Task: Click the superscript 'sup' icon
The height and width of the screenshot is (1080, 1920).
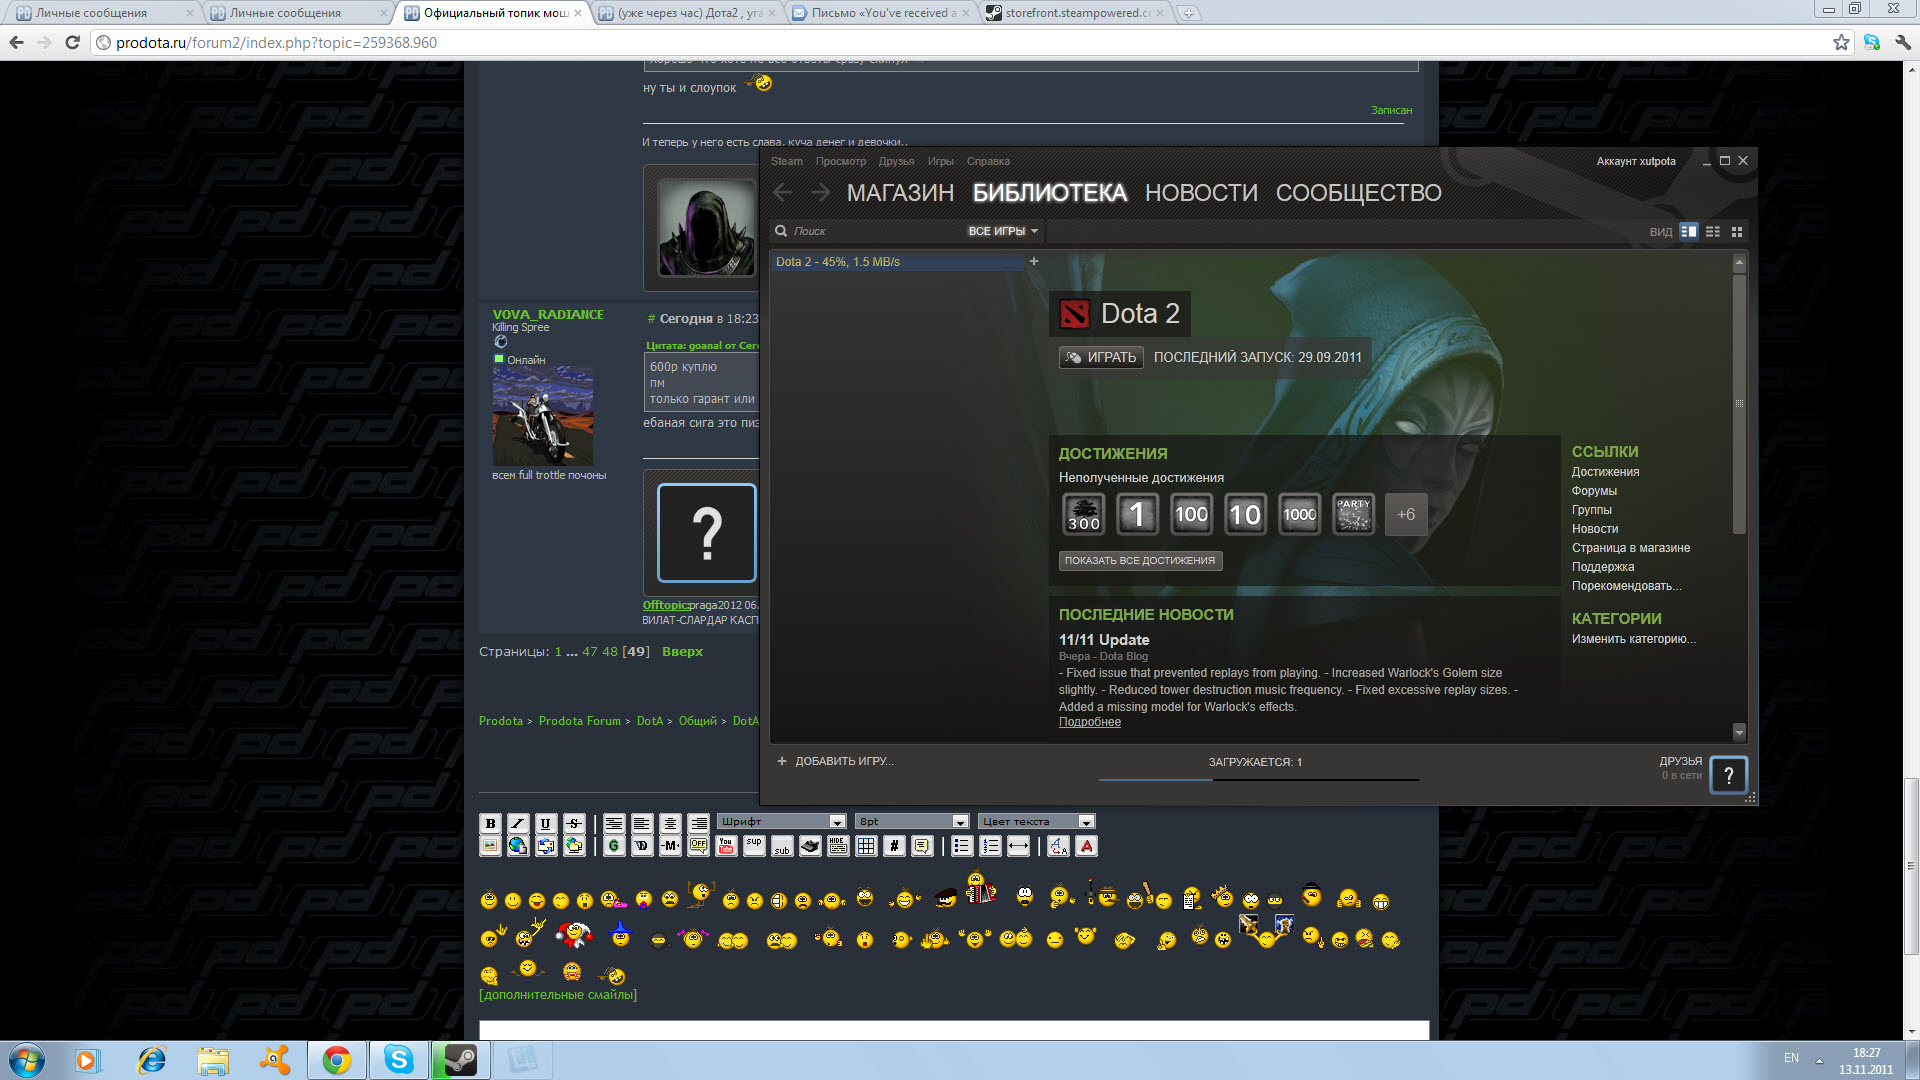Action: click(x=754, y=846)
